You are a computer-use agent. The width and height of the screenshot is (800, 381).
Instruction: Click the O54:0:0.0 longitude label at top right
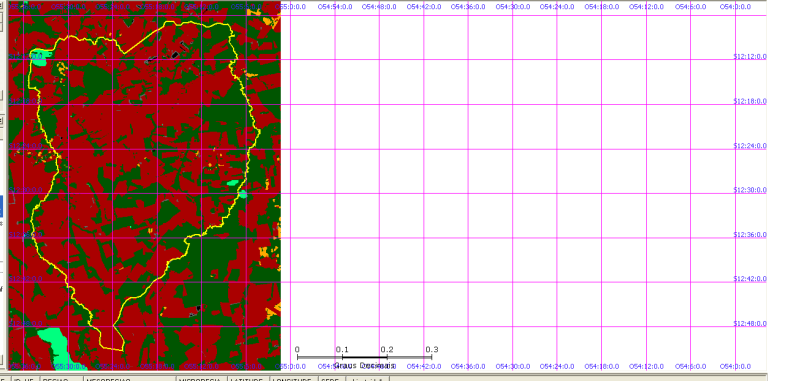734,7
